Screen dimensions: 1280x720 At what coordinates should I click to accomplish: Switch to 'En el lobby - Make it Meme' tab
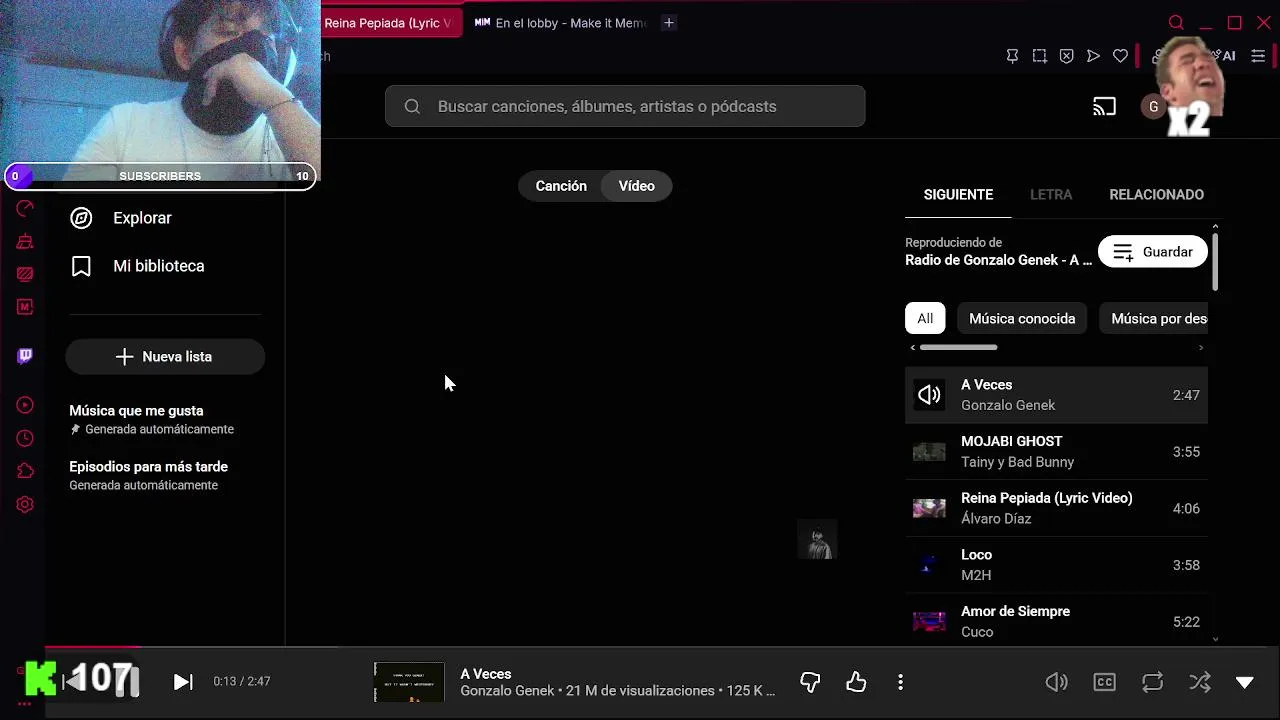560,23
